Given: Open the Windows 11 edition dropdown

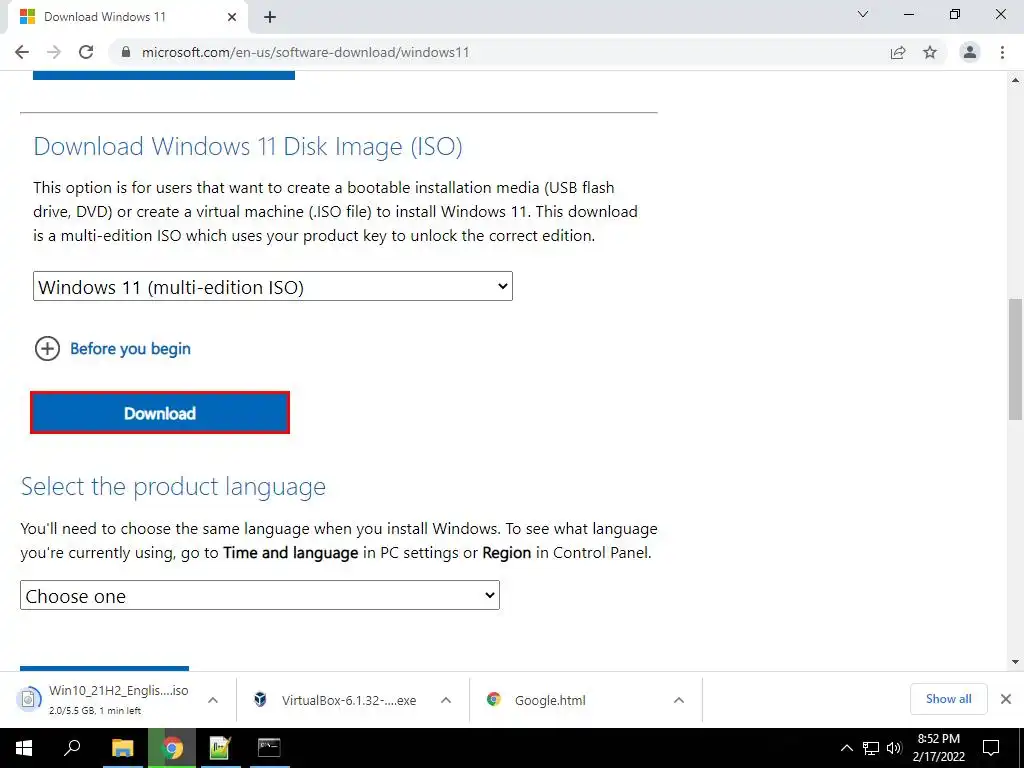Looking at the screenshot, I should pyautogui.click(x=273, y=287).
